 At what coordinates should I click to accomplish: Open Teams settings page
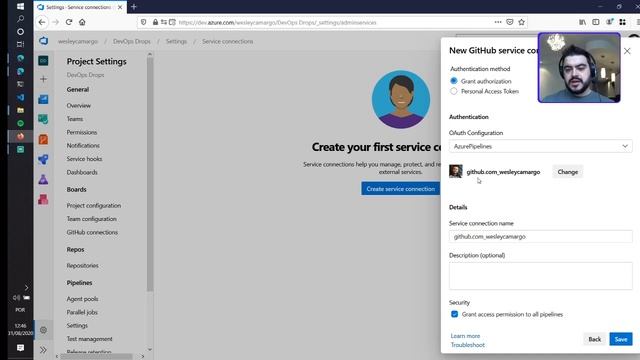coord(75,119)
